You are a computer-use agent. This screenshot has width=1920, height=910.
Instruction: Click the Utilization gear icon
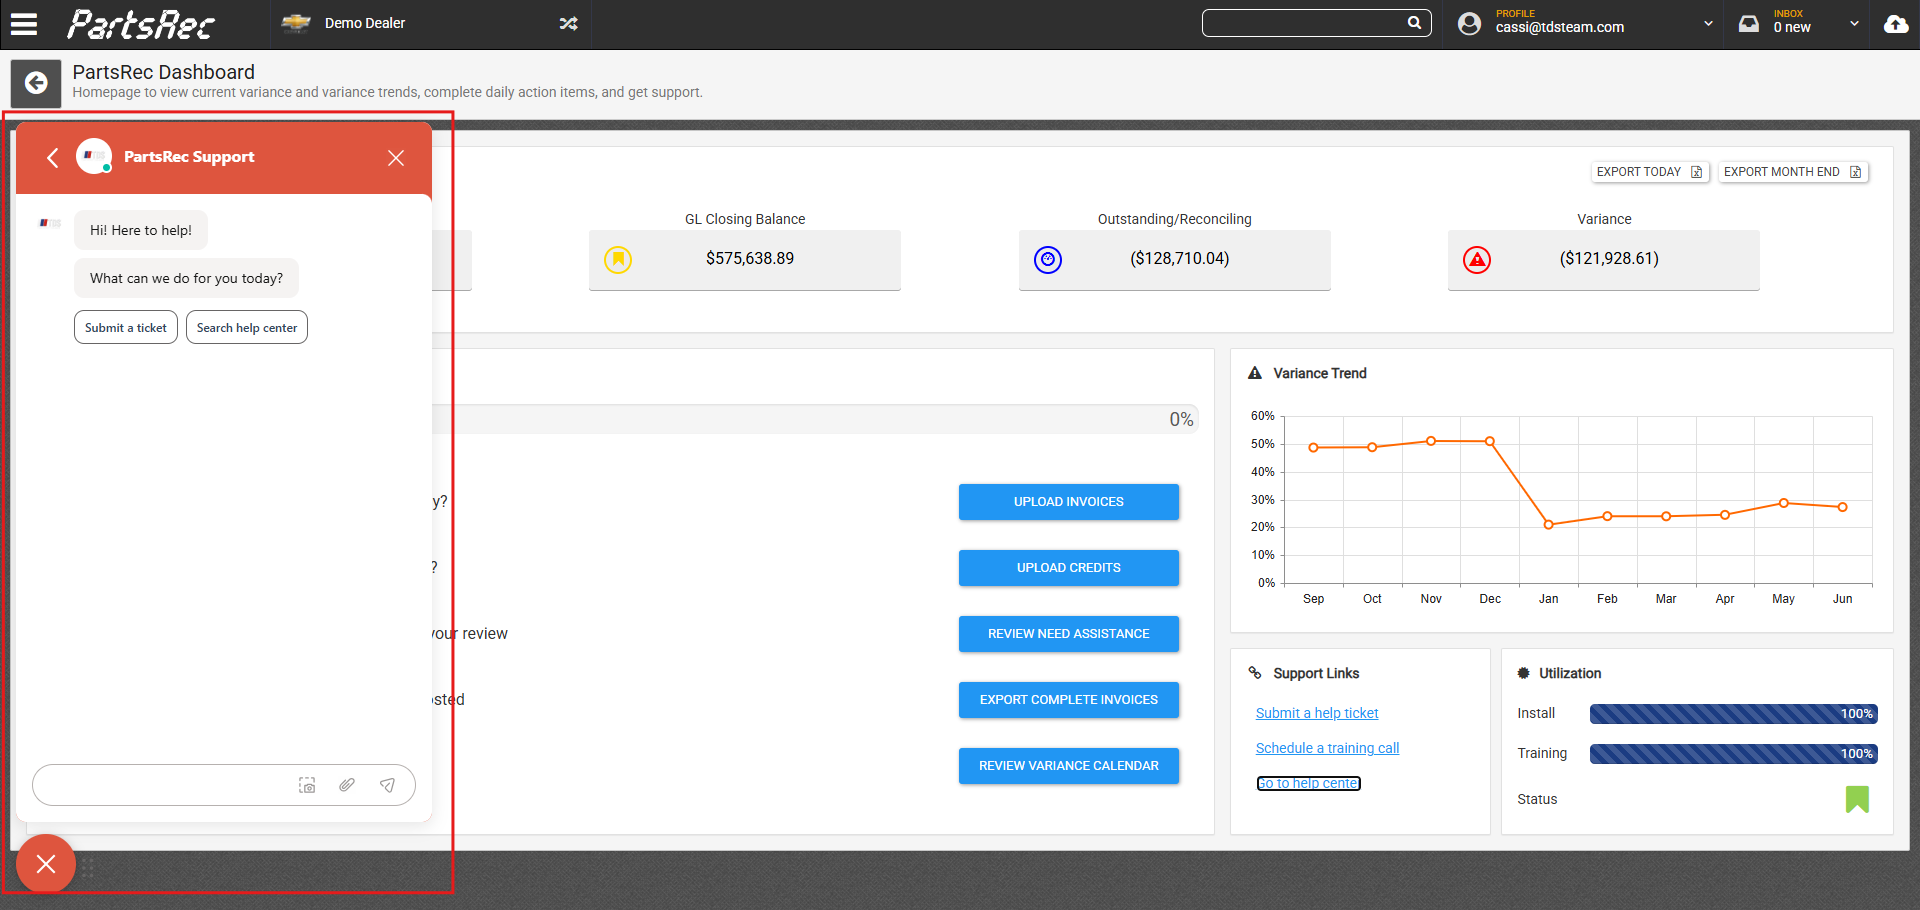point(1523,673)
